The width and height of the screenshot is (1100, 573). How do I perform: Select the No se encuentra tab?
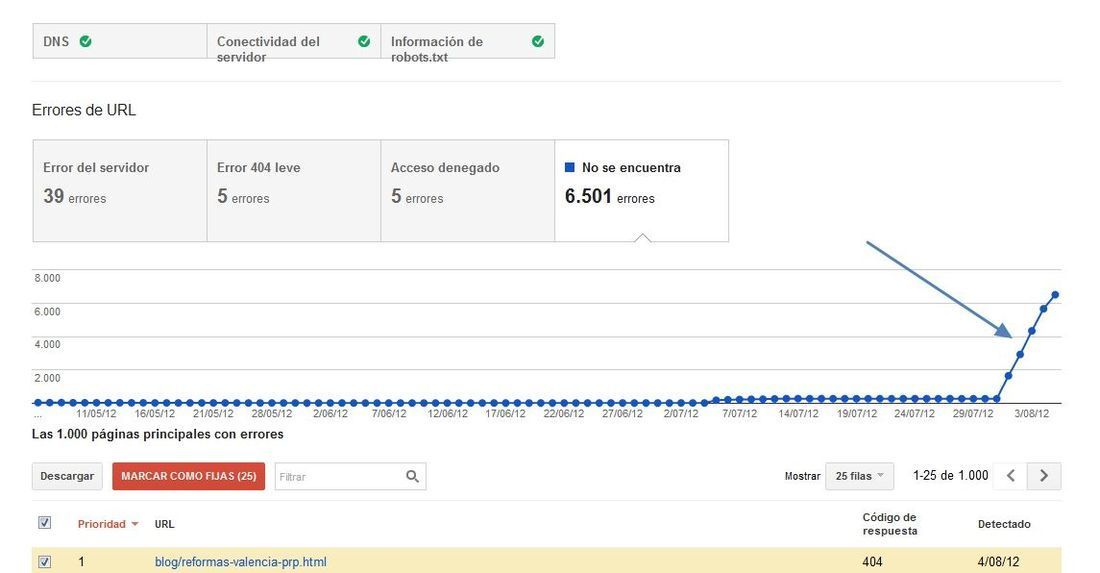(642, 191)
